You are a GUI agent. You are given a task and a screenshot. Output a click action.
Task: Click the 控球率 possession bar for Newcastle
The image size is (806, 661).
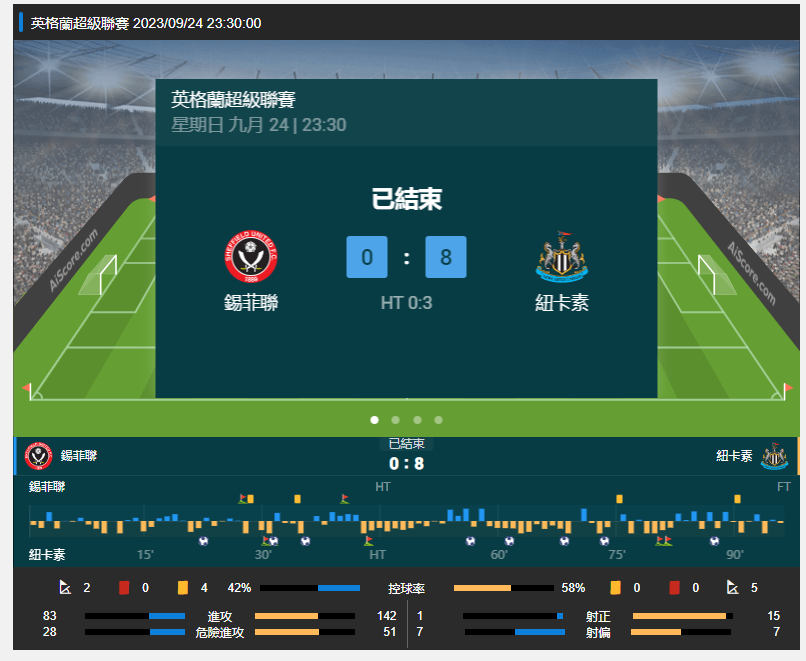click(504, 587)
